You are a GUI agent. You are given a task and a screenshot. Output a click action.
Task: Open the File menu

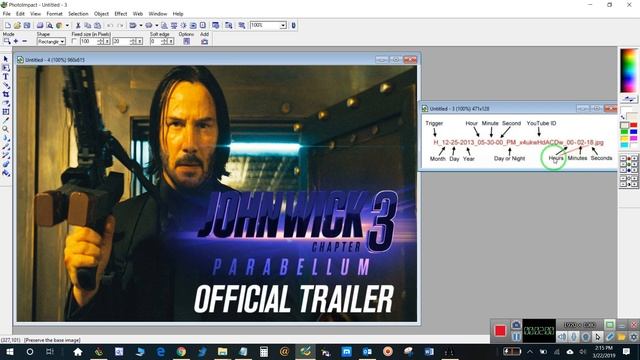(x=7, y=14)
